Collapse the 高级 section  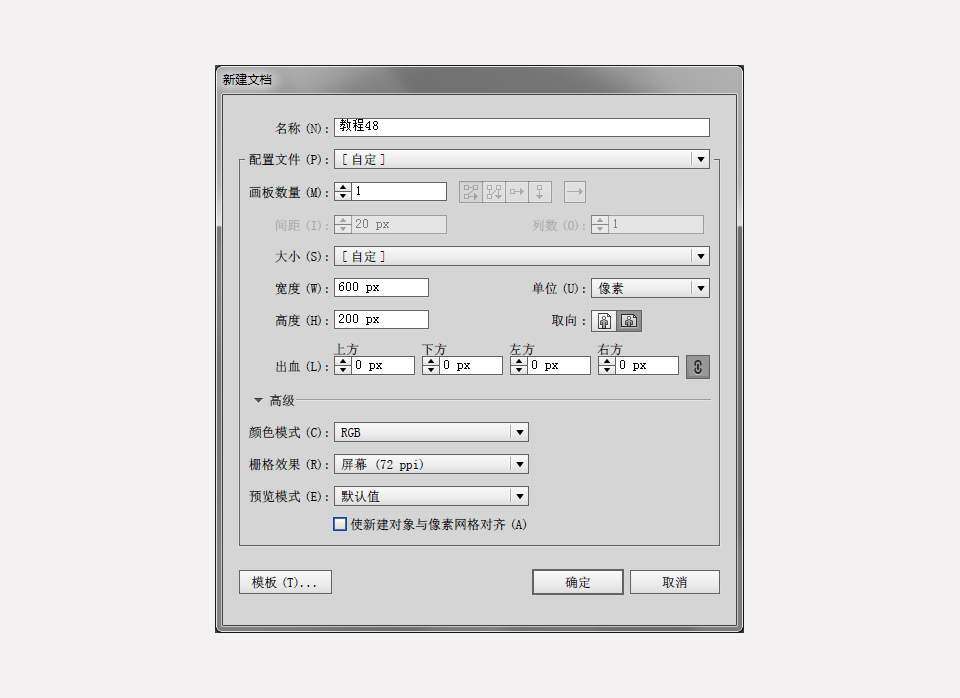click(258, 398)
